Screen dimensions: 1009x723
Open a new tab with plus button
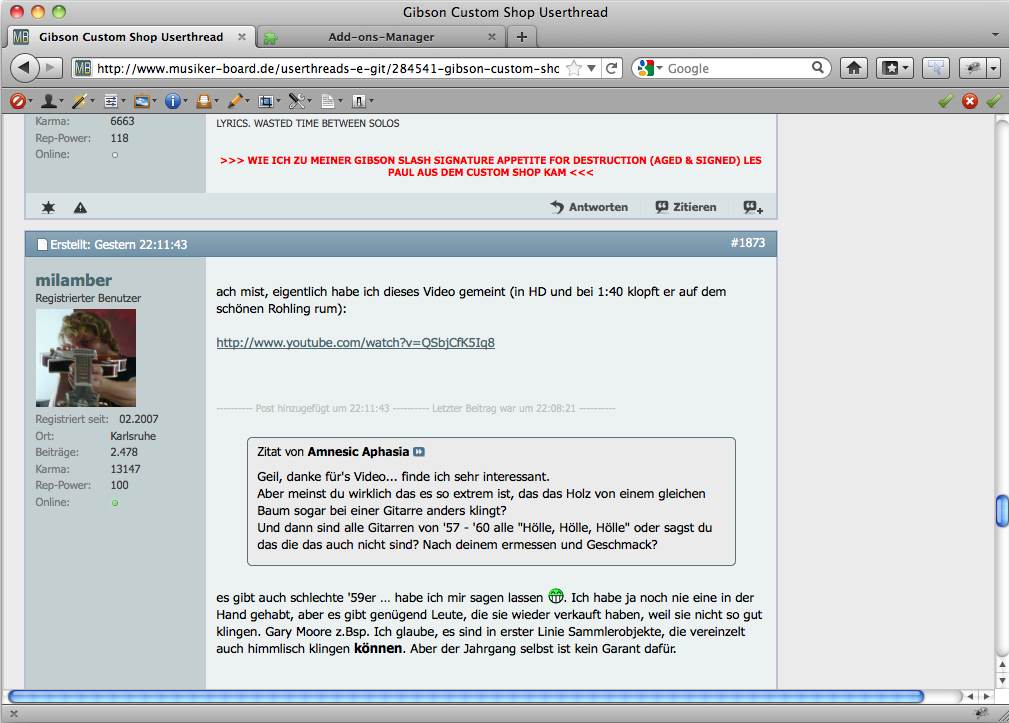coord(522,37)
